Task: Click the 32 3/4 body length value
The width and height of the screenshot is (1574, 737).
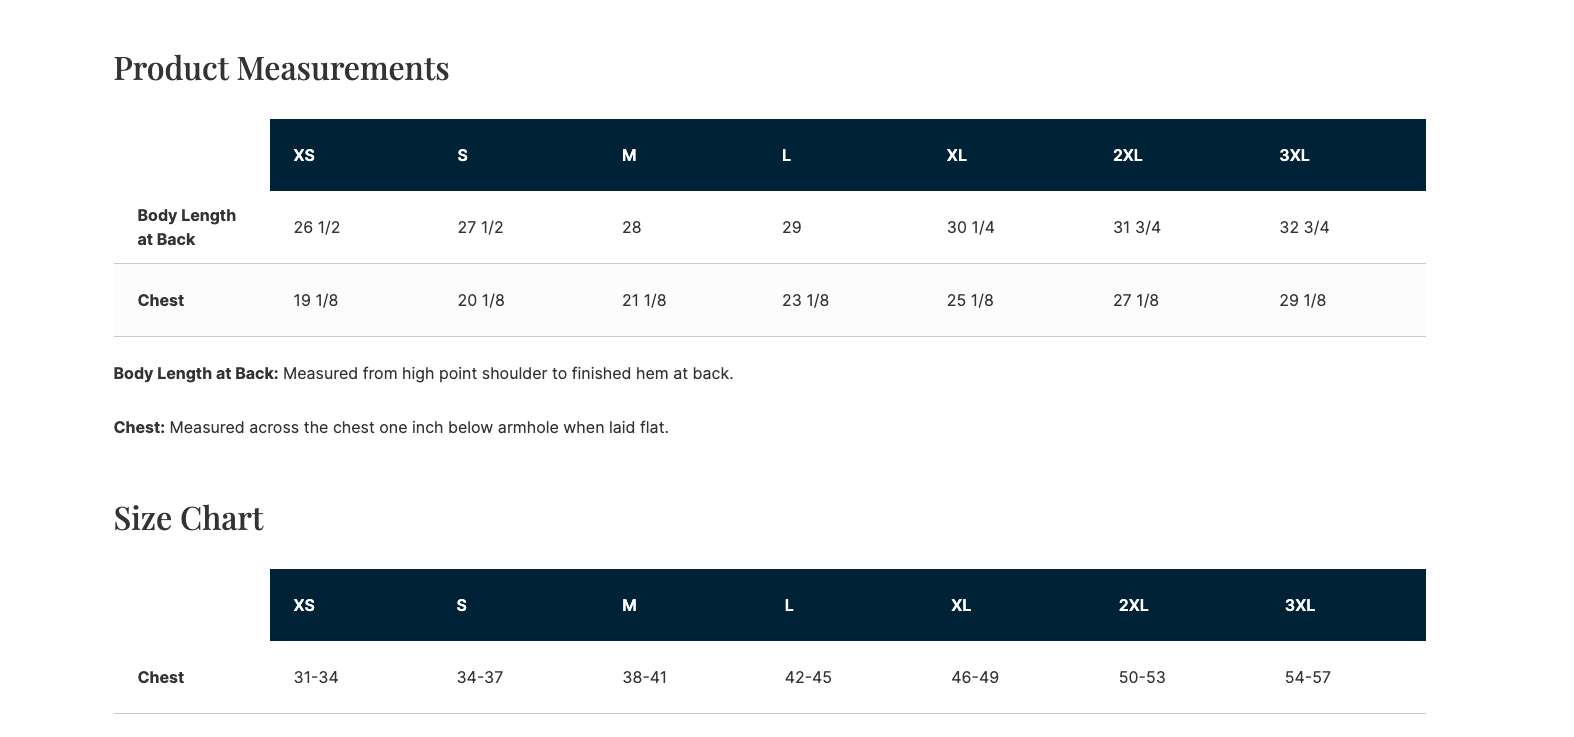Action: [x=1304, y=227]
